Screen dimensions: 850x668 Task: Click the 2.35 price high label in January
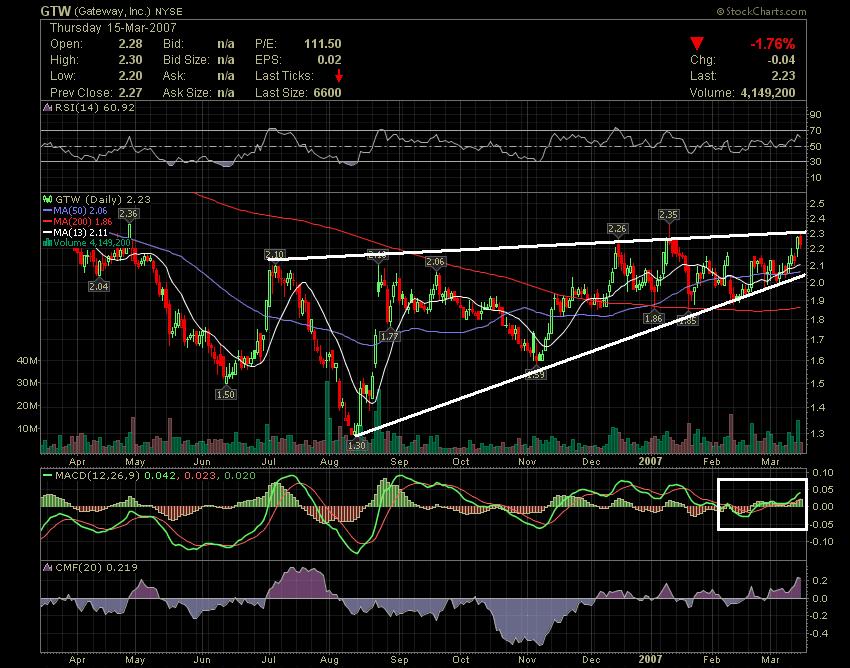668,215
